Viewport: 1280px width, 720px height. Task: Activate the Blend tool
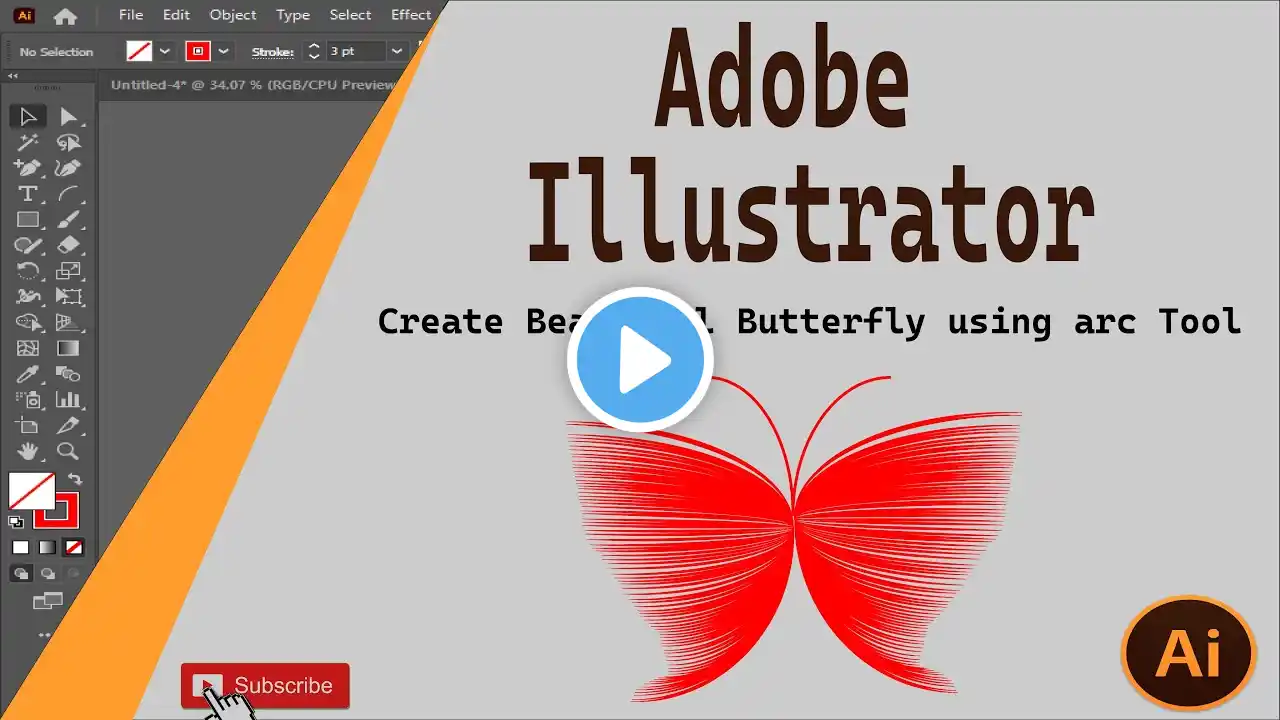pos(68,374)
